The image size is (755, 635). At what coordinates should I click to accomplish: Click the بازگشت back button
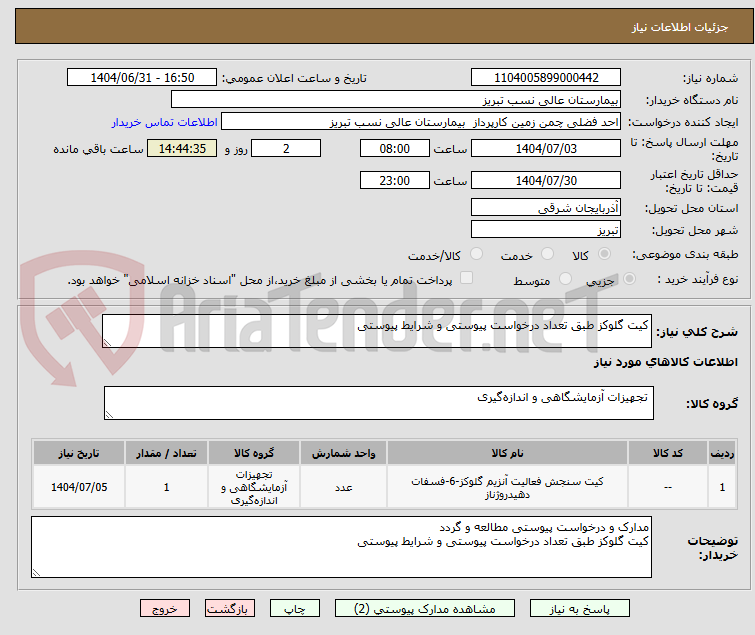[x=229, y=609]
